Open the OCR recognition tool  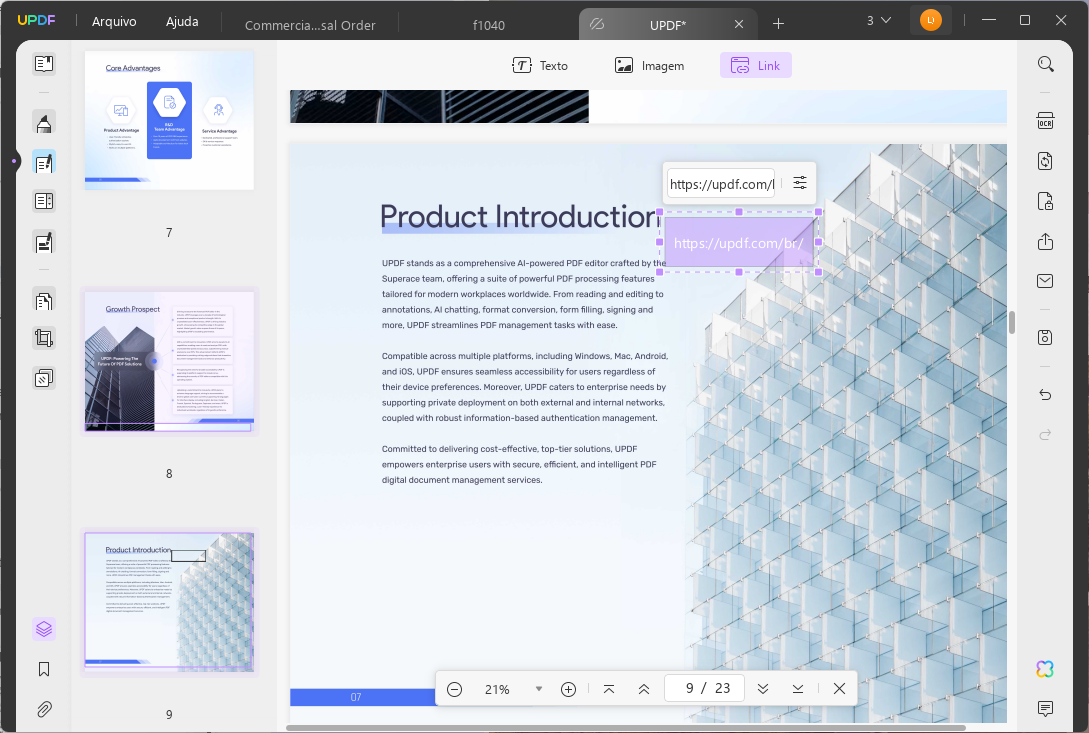(x=1045, y=122)
